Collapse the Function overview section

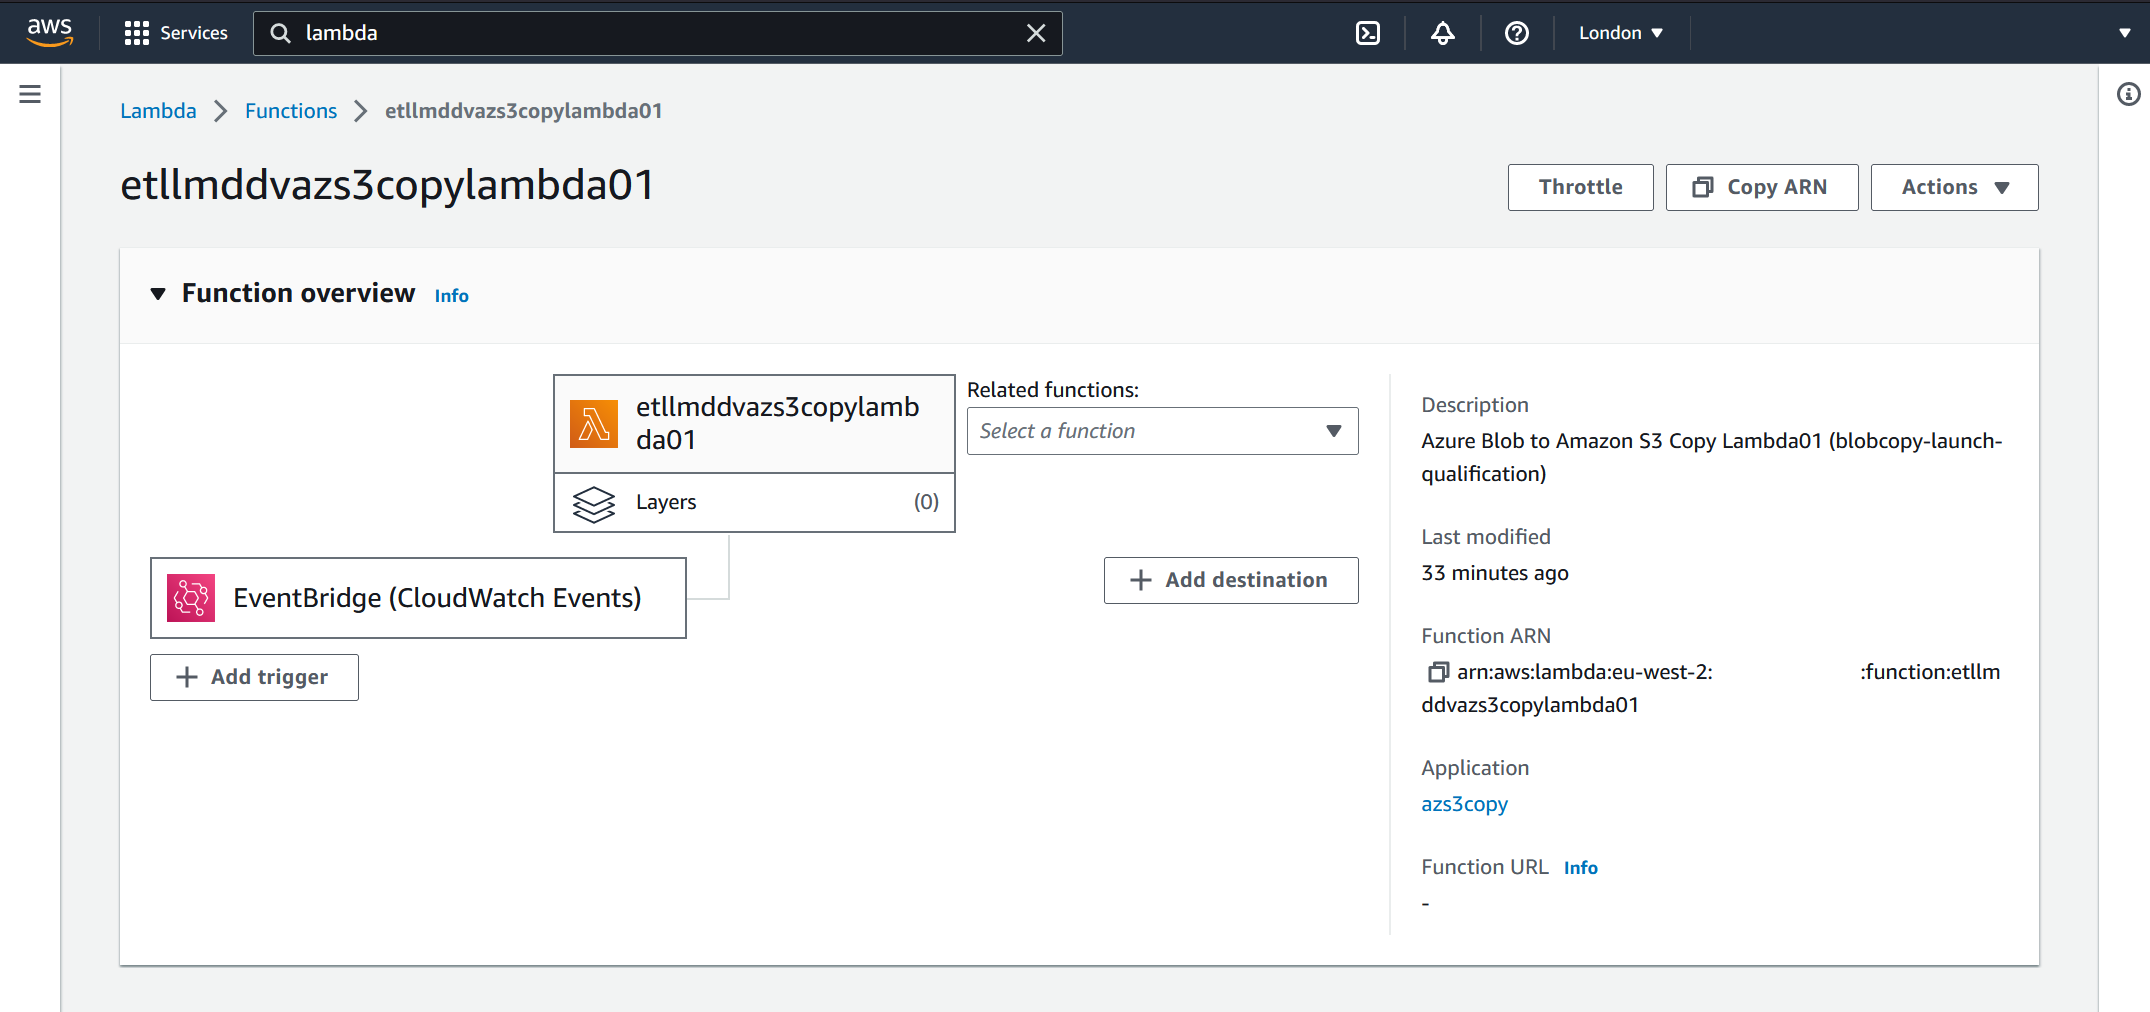(158, 293)
